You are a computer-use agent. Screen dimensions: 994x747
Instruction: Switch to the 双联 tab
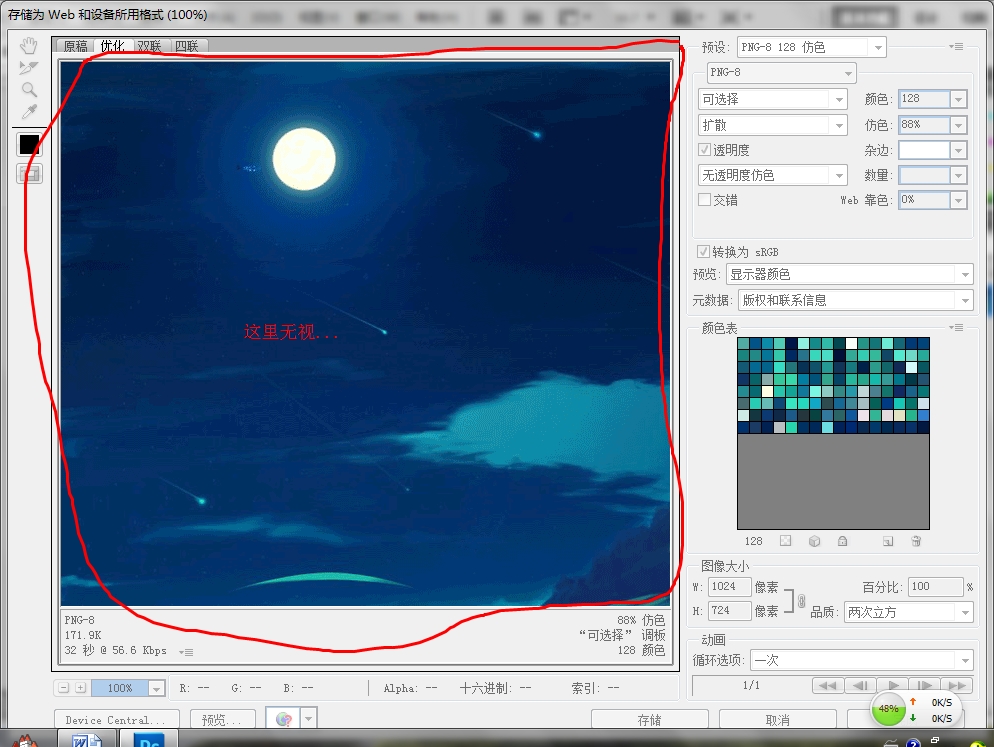pyautogui.click(x=150, y=46)
